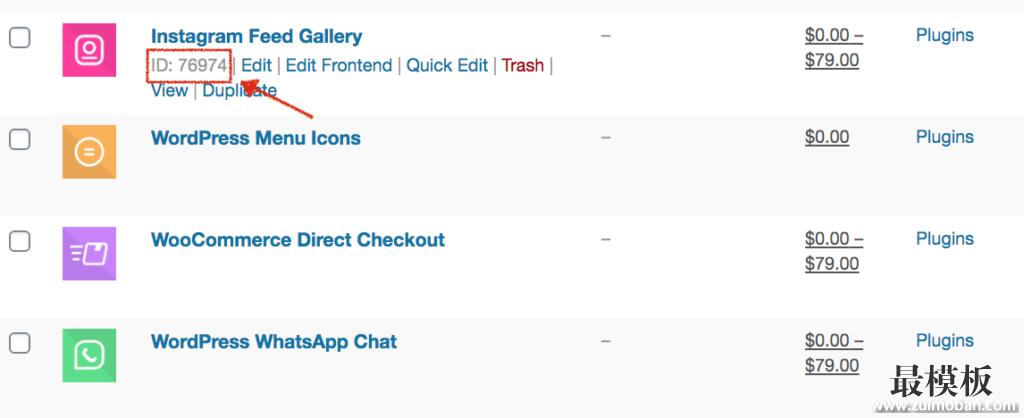
Task: Move Instagram Feed Gallery to Trash
Action: click(x=522, y=65)
